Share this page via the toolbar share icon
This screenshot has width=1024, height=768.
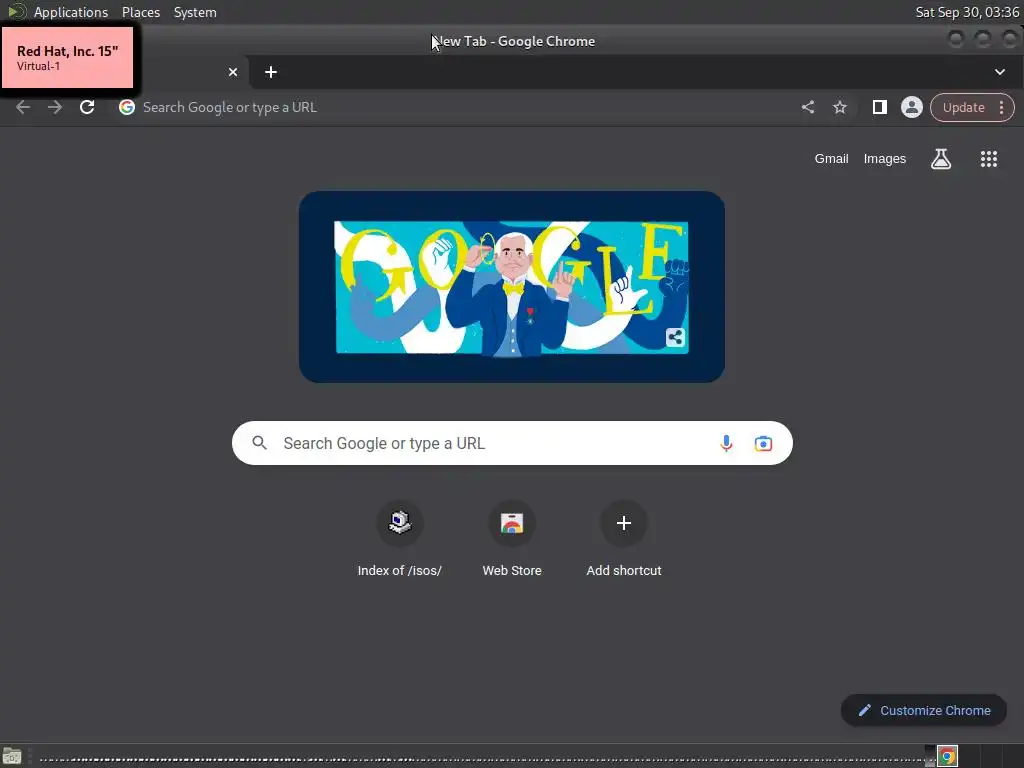[x=808, y=107]
